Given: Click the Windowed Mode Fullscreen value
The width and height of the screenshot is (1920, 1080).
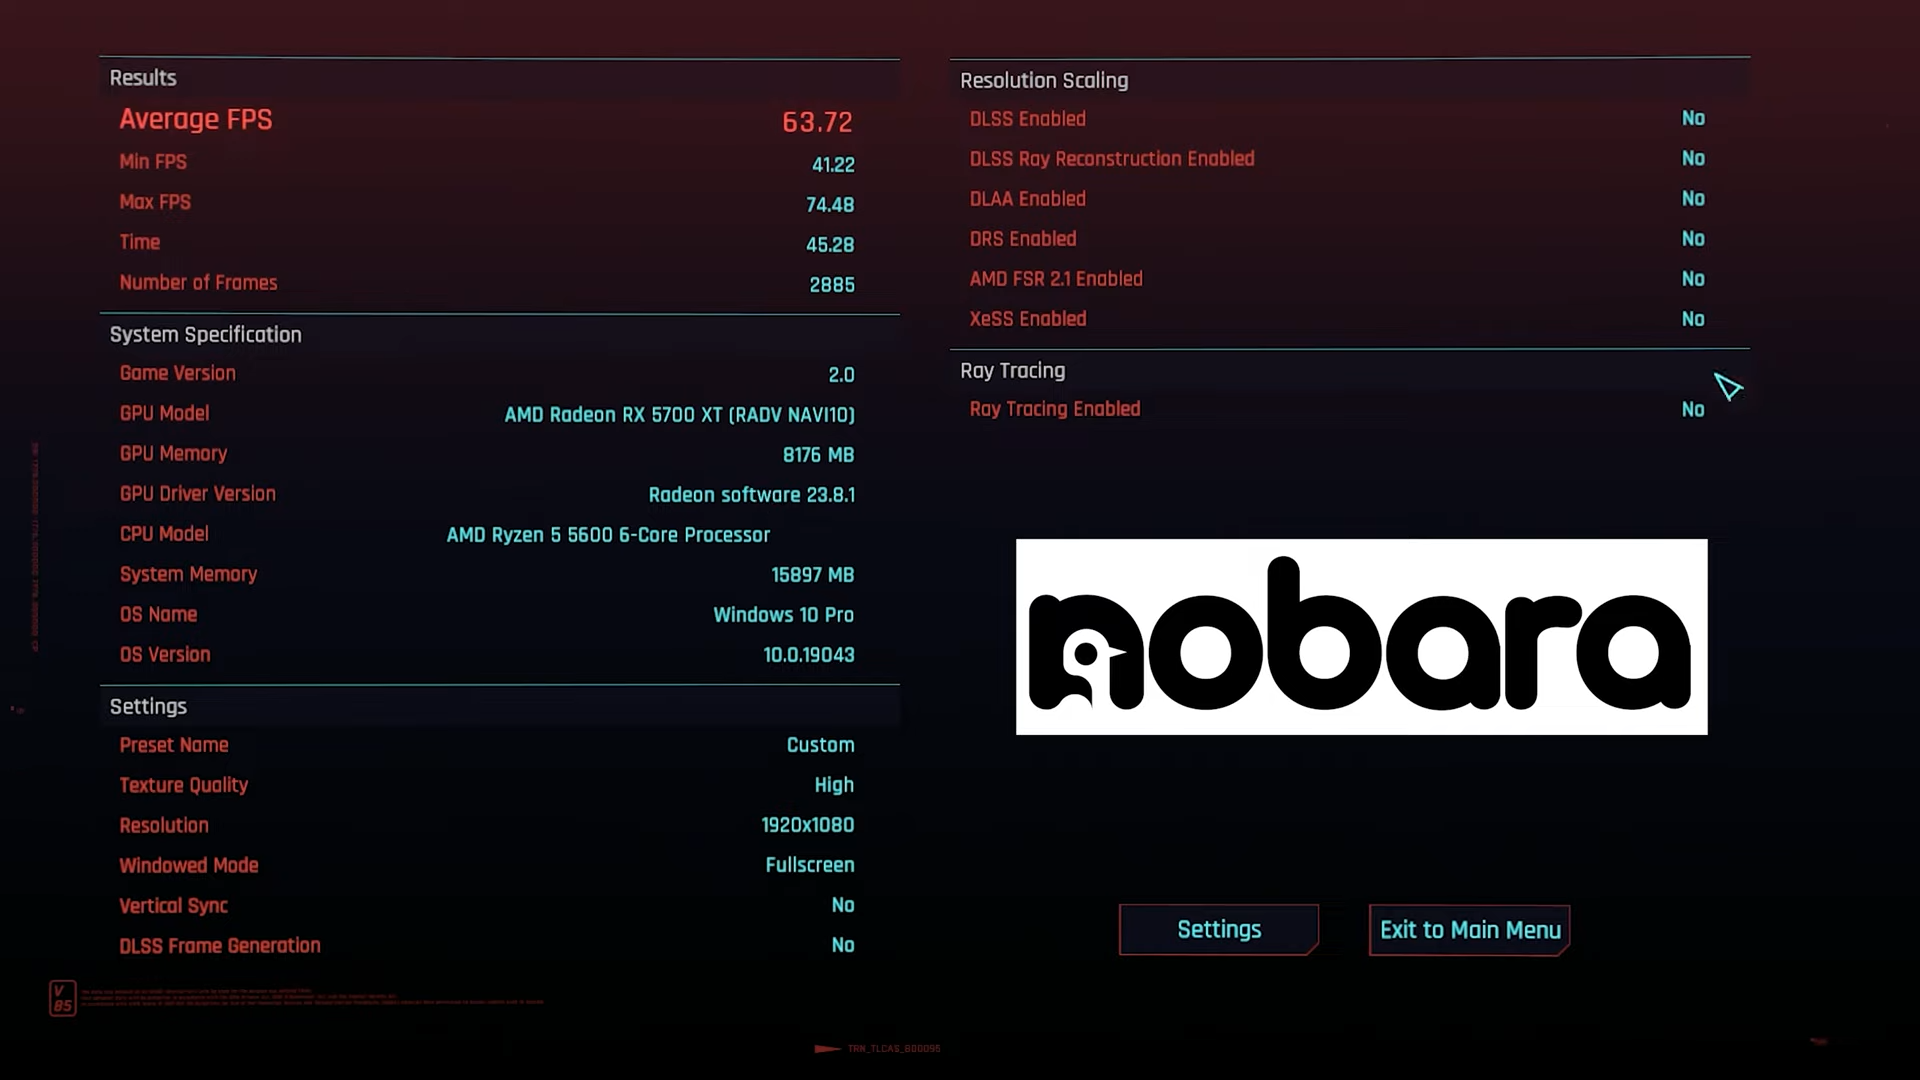Looking at the screenshot, I should (x=809, y=865).
